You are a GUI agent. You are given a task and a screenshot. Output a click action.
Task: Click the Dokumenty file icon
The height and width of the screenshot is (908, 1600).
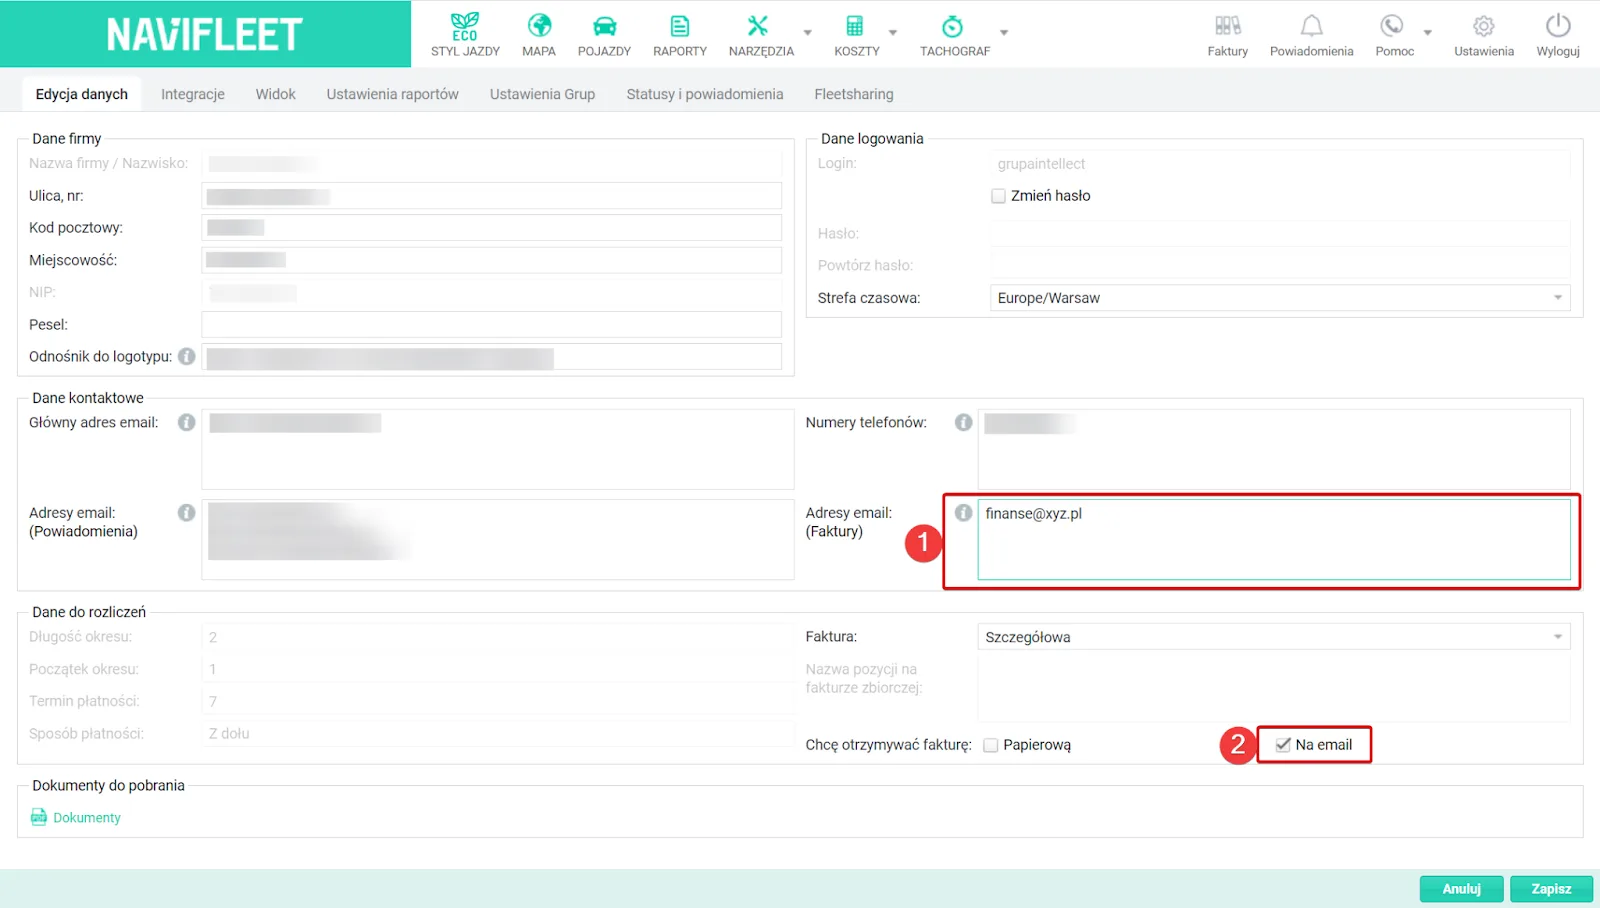click(x=39, y=817)
